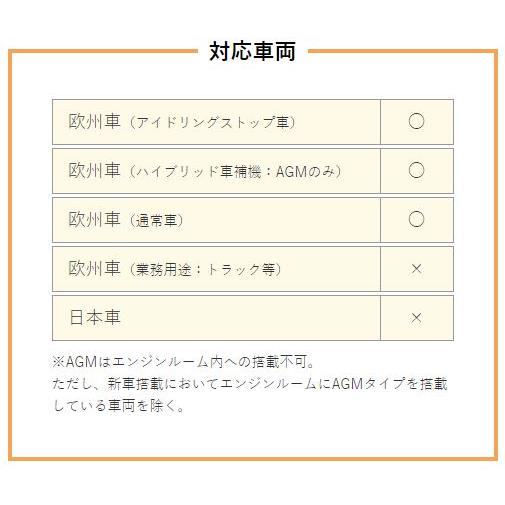Click the アイドリングストップ車 parenthetical text
The image size is (505, 505).
tap(212, 122)
